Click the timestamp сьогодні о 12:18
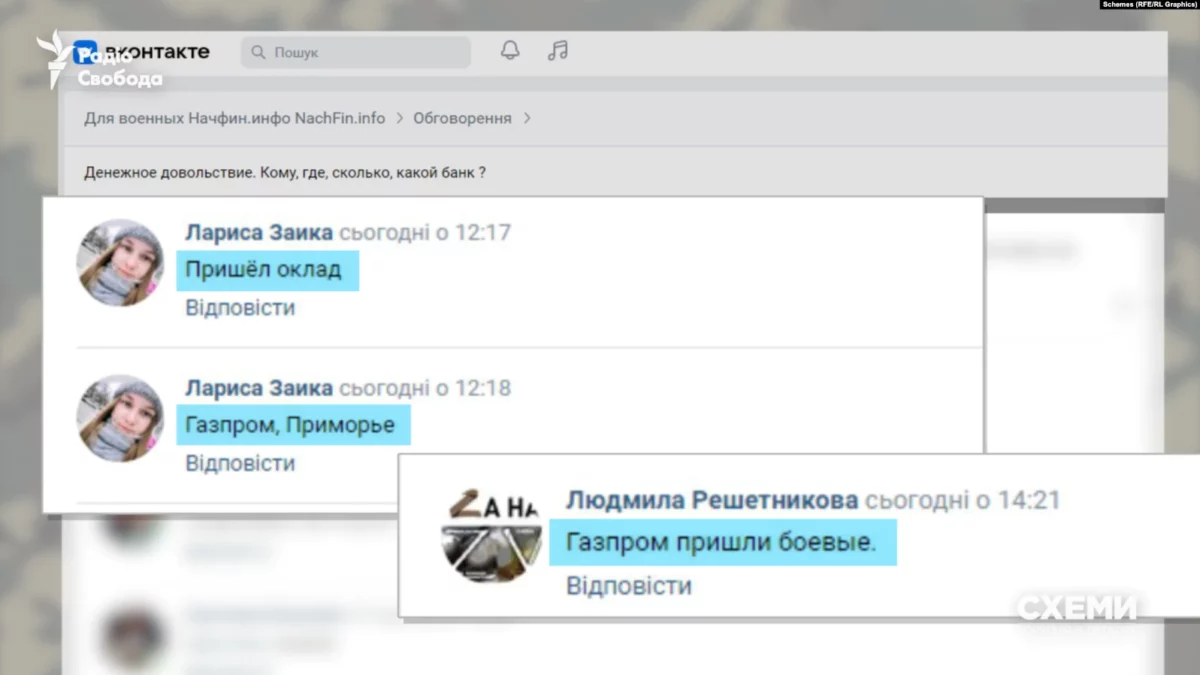 pyautogui.click(x=425, y=388)
